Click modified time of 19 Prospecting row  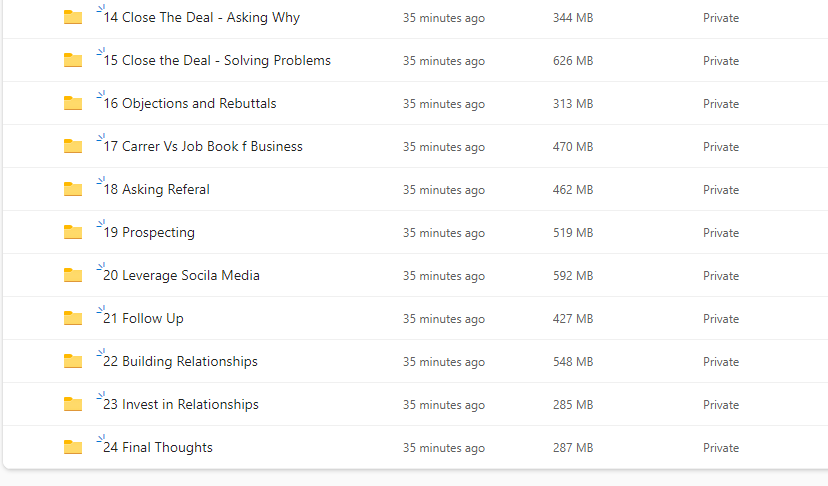coord(444,233)
